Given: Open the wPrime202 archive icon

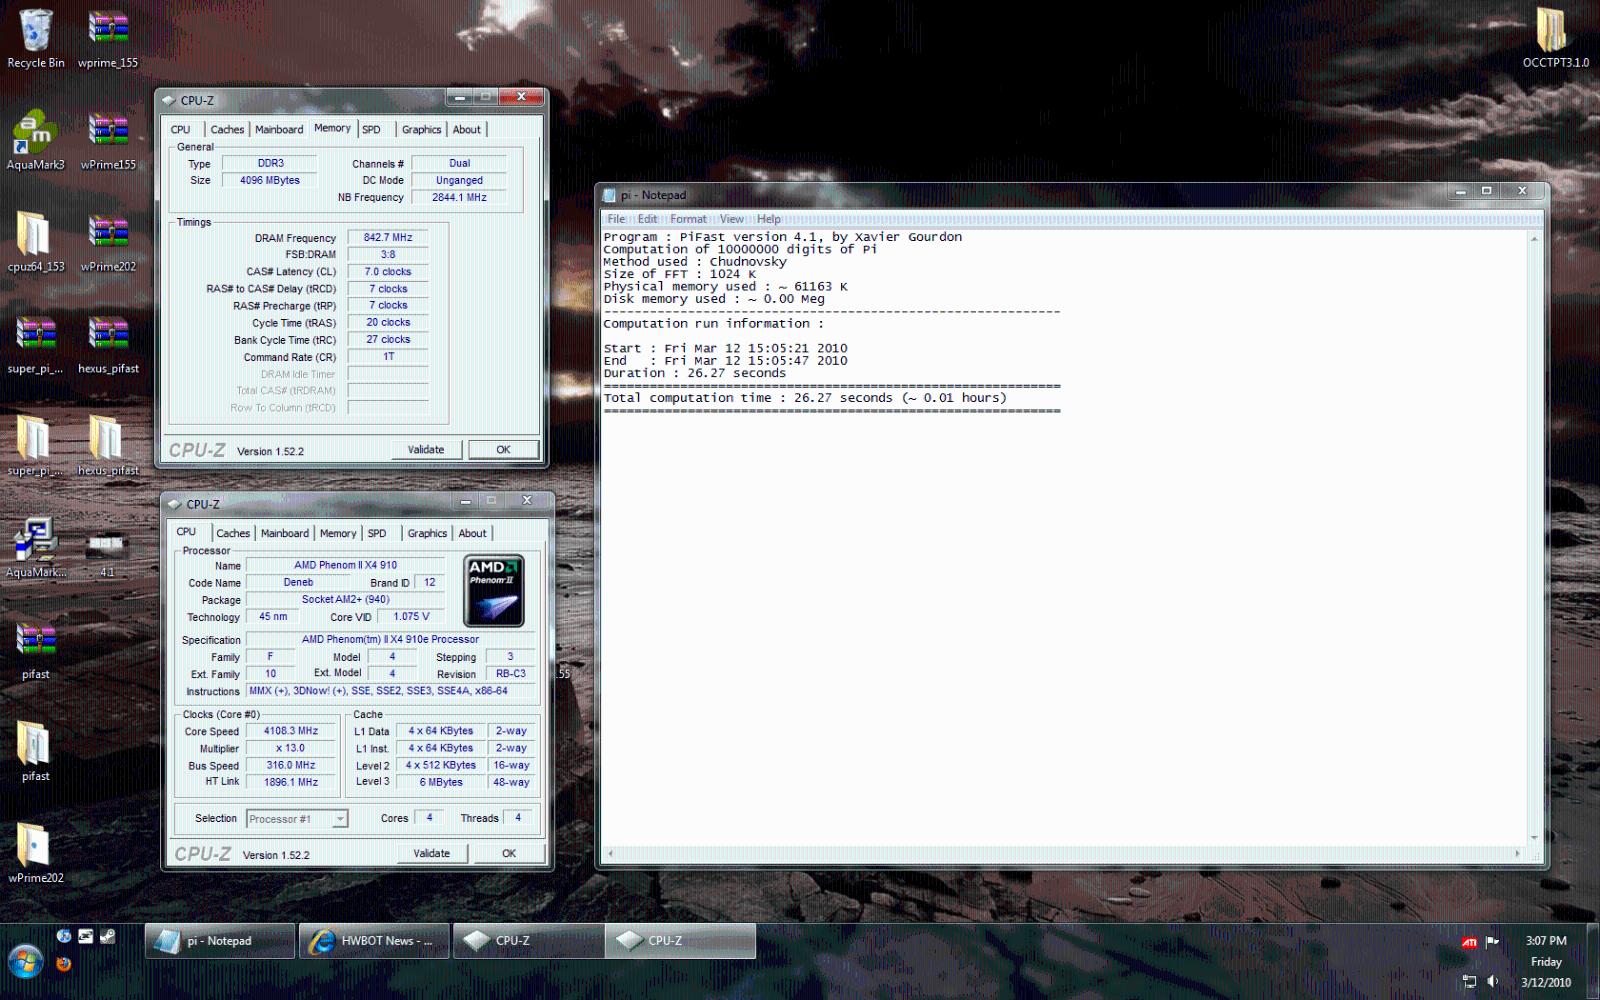Looking at the screenshot, I should tap(108, 243).
